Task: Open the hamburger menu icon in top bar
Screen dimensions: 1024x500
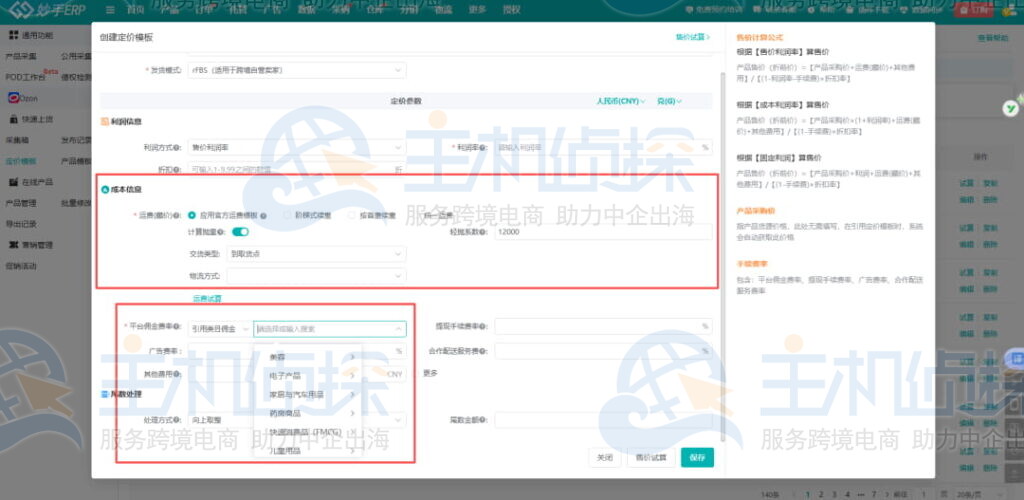Action: pos(110,10)
